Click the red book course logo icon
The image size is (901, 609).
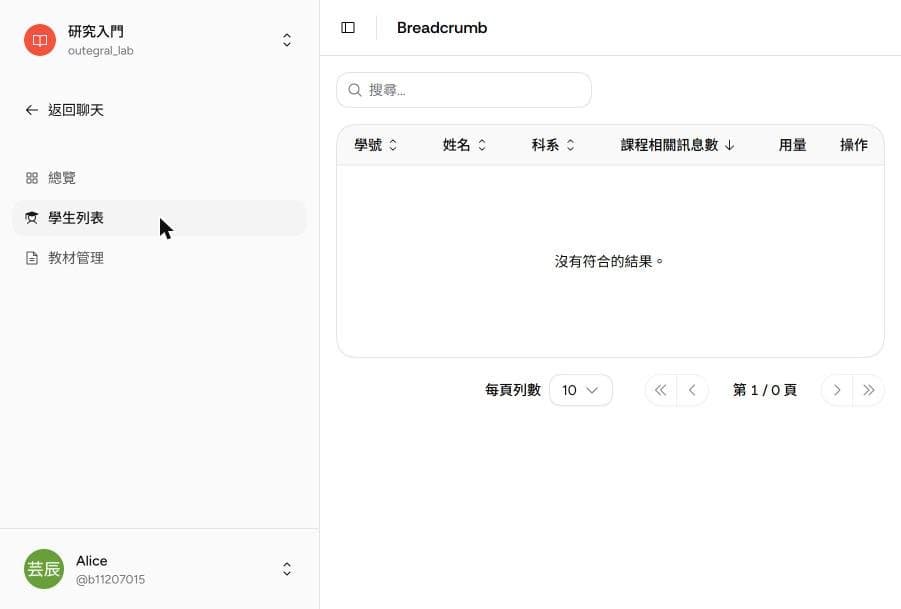40,40
